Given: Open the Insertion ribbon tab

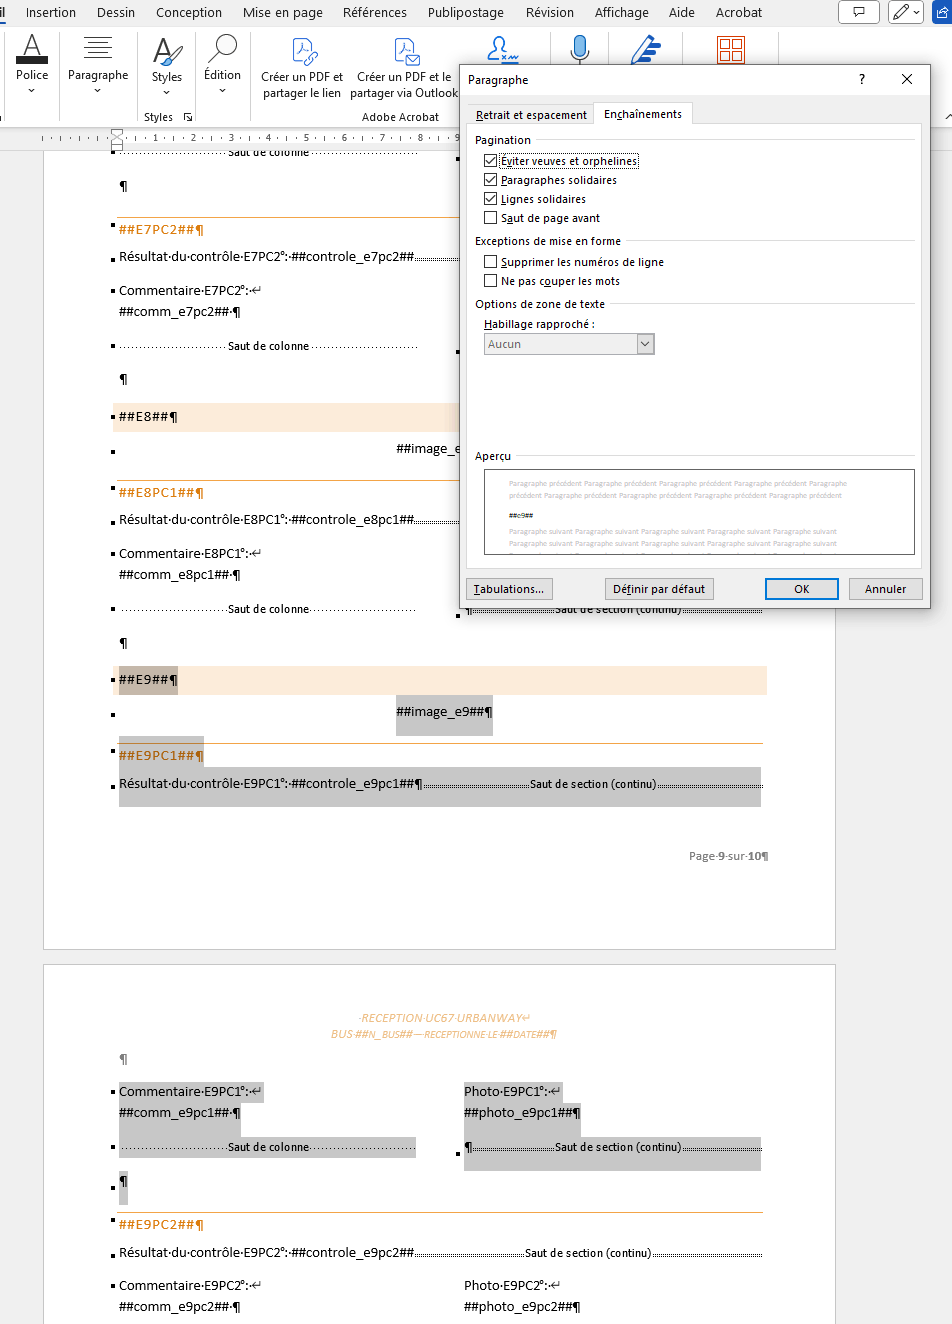Looking at the screenshot, I should [x=51, y=12].
